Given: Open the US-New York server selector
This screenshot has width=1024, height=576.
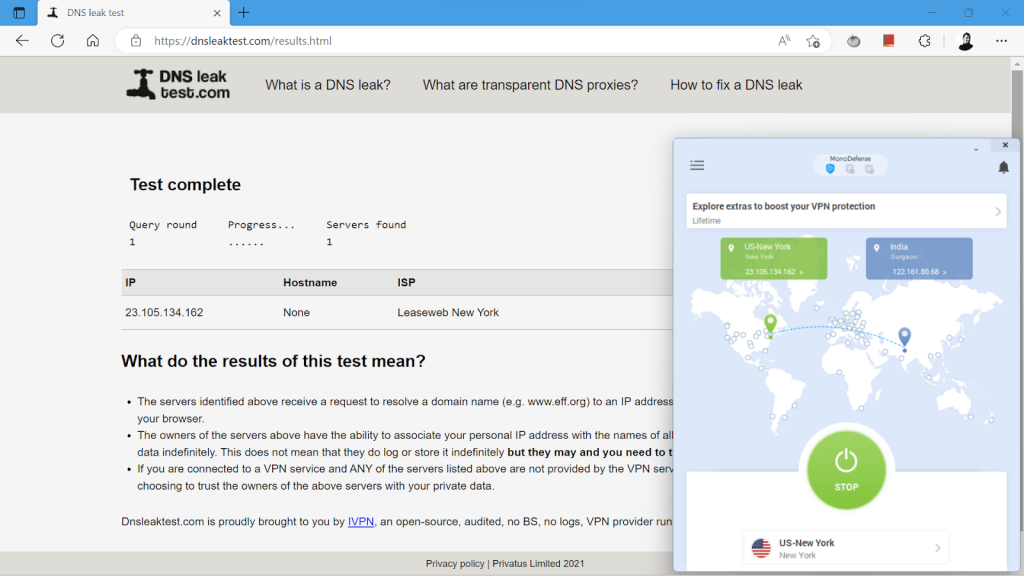Looking at the screenshot, I should coord(846,548).
